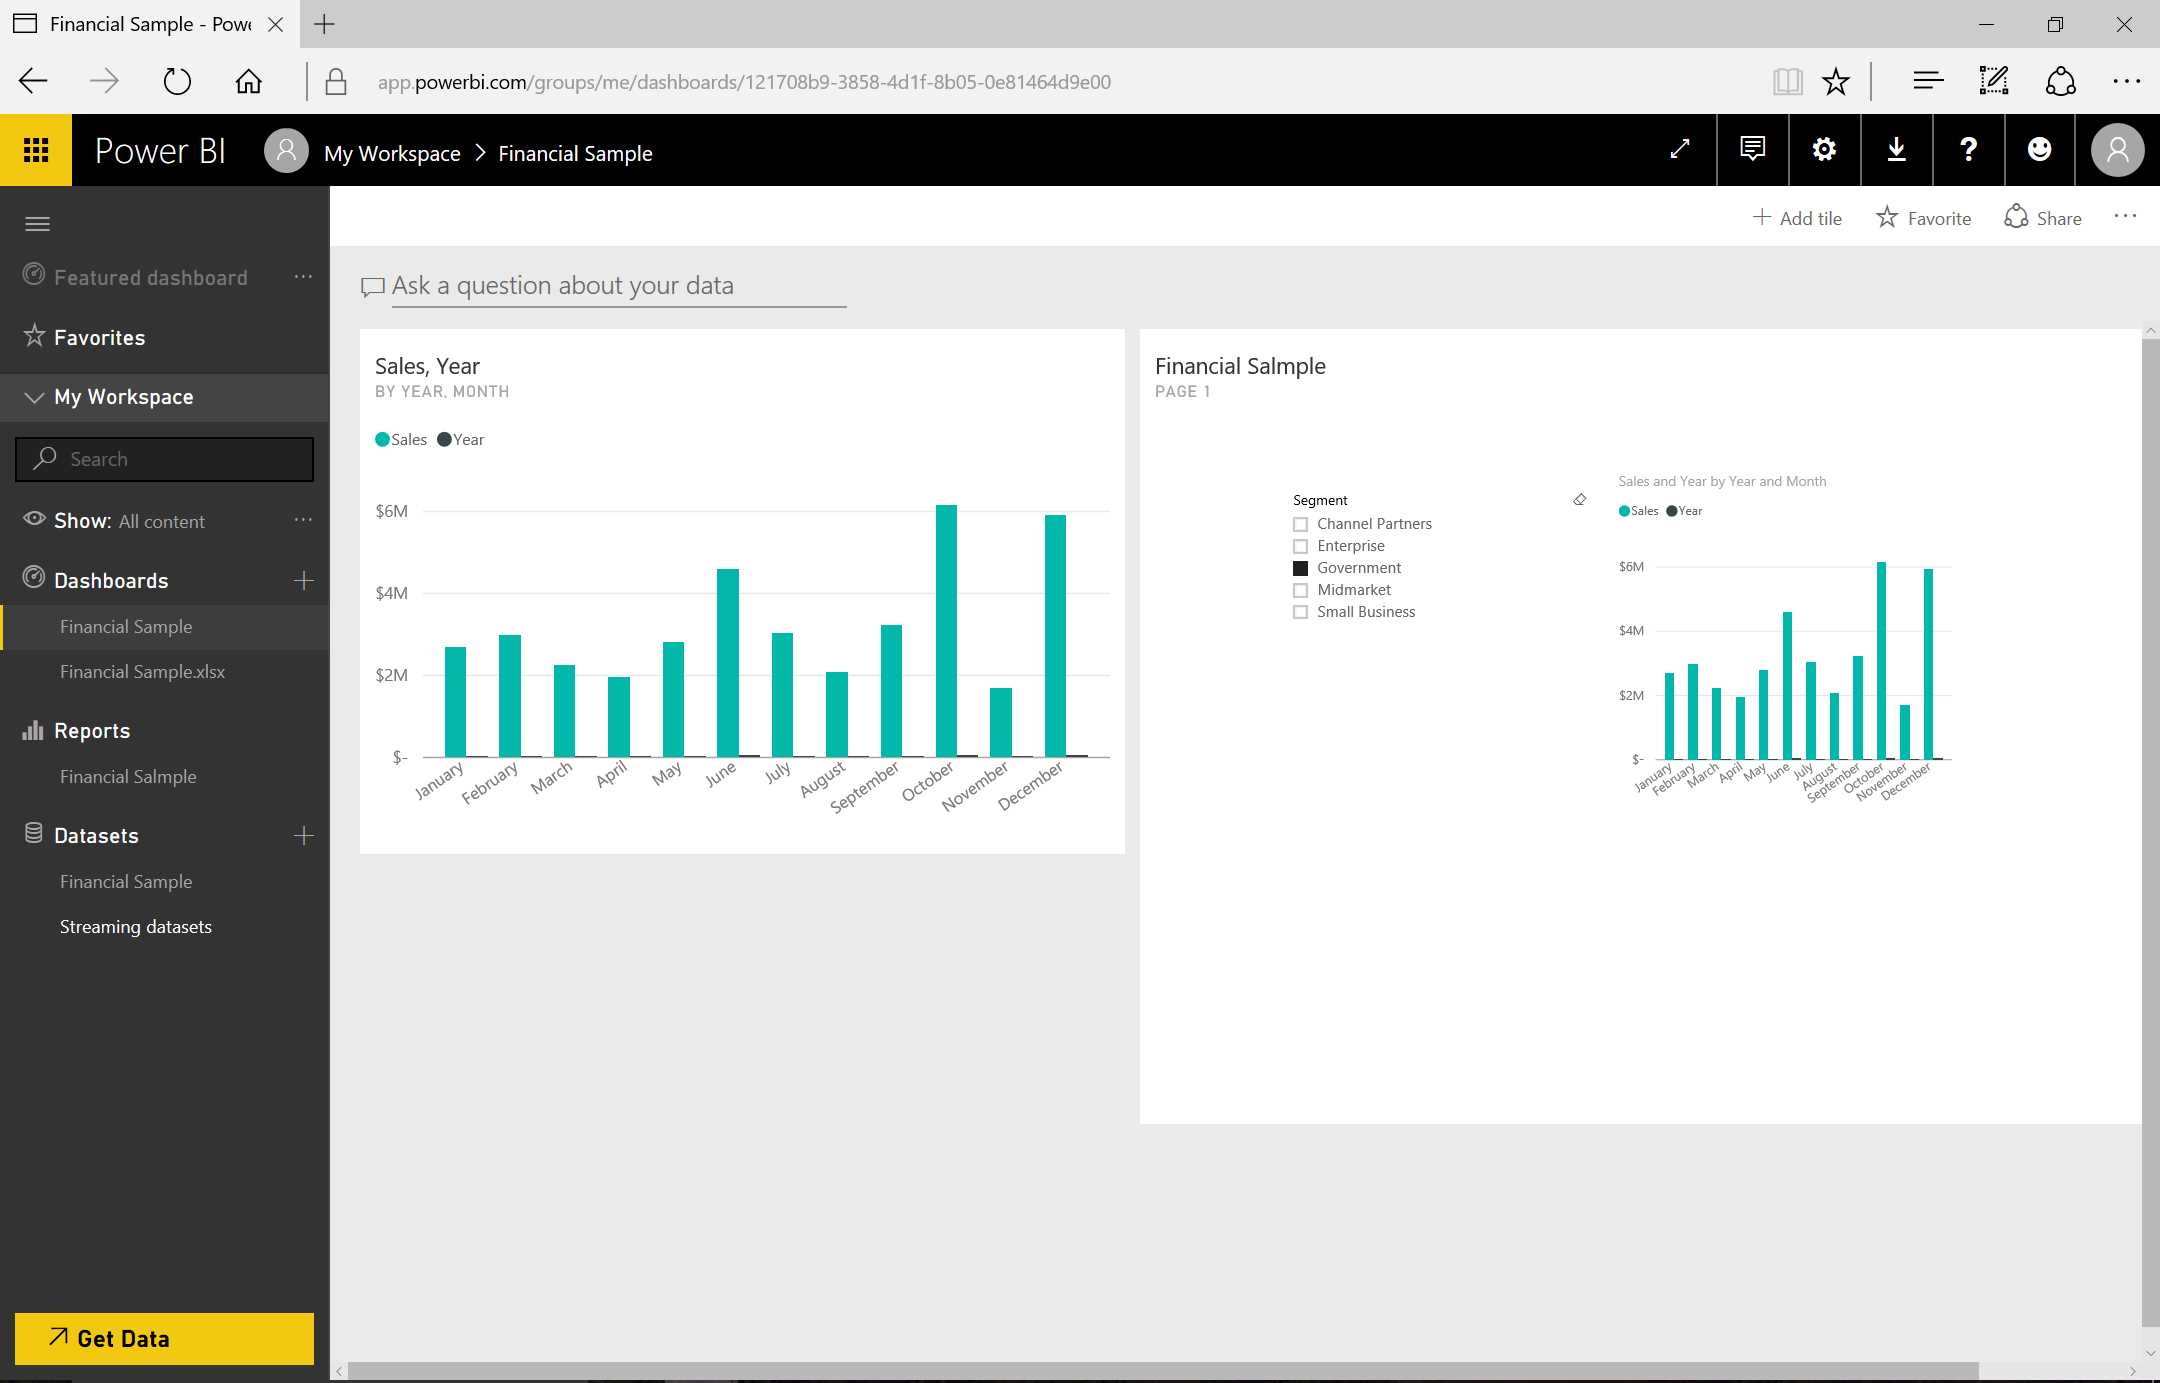Uncheck the Government segment checkbox
Viewport: 2160px width, 1383px height.
click(1300, 568)
